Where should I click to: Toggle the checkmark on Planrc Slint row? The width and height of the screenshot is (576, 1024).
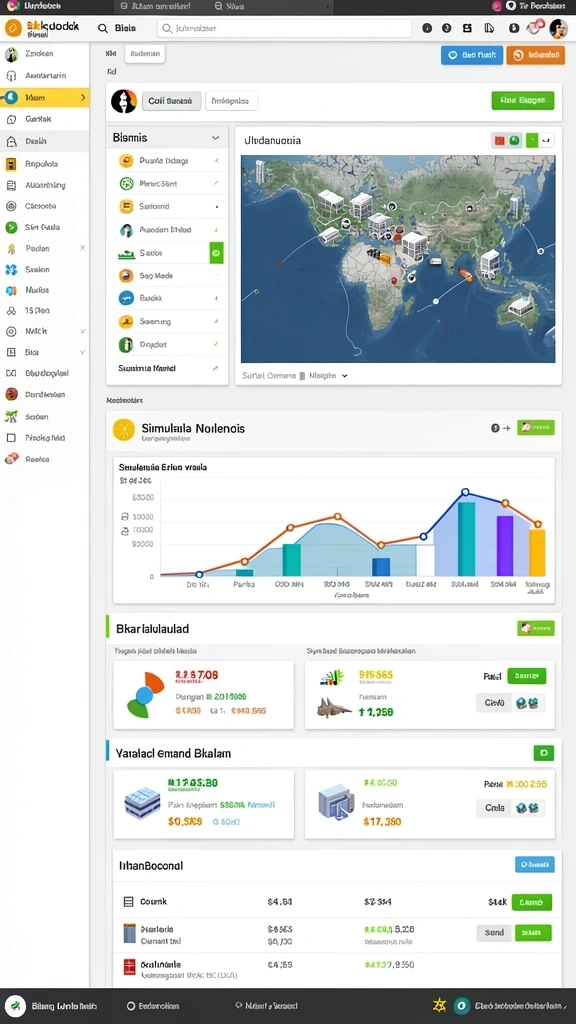click(216, 184)
